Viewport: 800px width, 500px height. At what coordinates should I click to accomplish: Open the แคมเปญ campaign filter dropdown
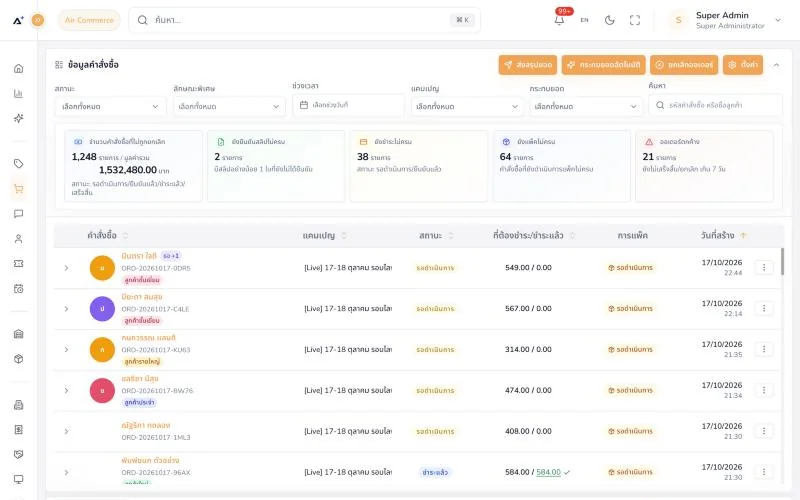(x=467, y=106)
